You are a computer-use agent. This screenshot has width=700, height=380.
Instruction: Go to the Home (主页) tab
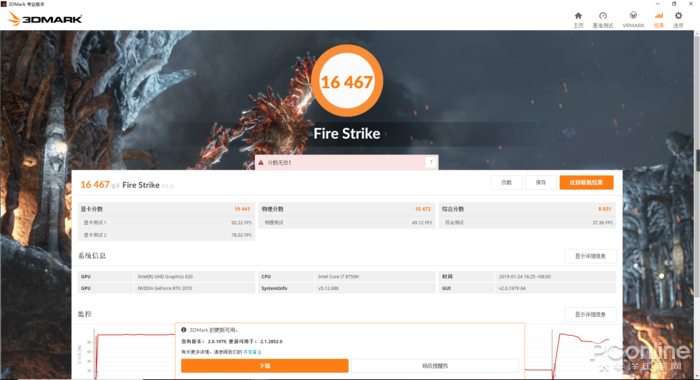coord(578,20)
